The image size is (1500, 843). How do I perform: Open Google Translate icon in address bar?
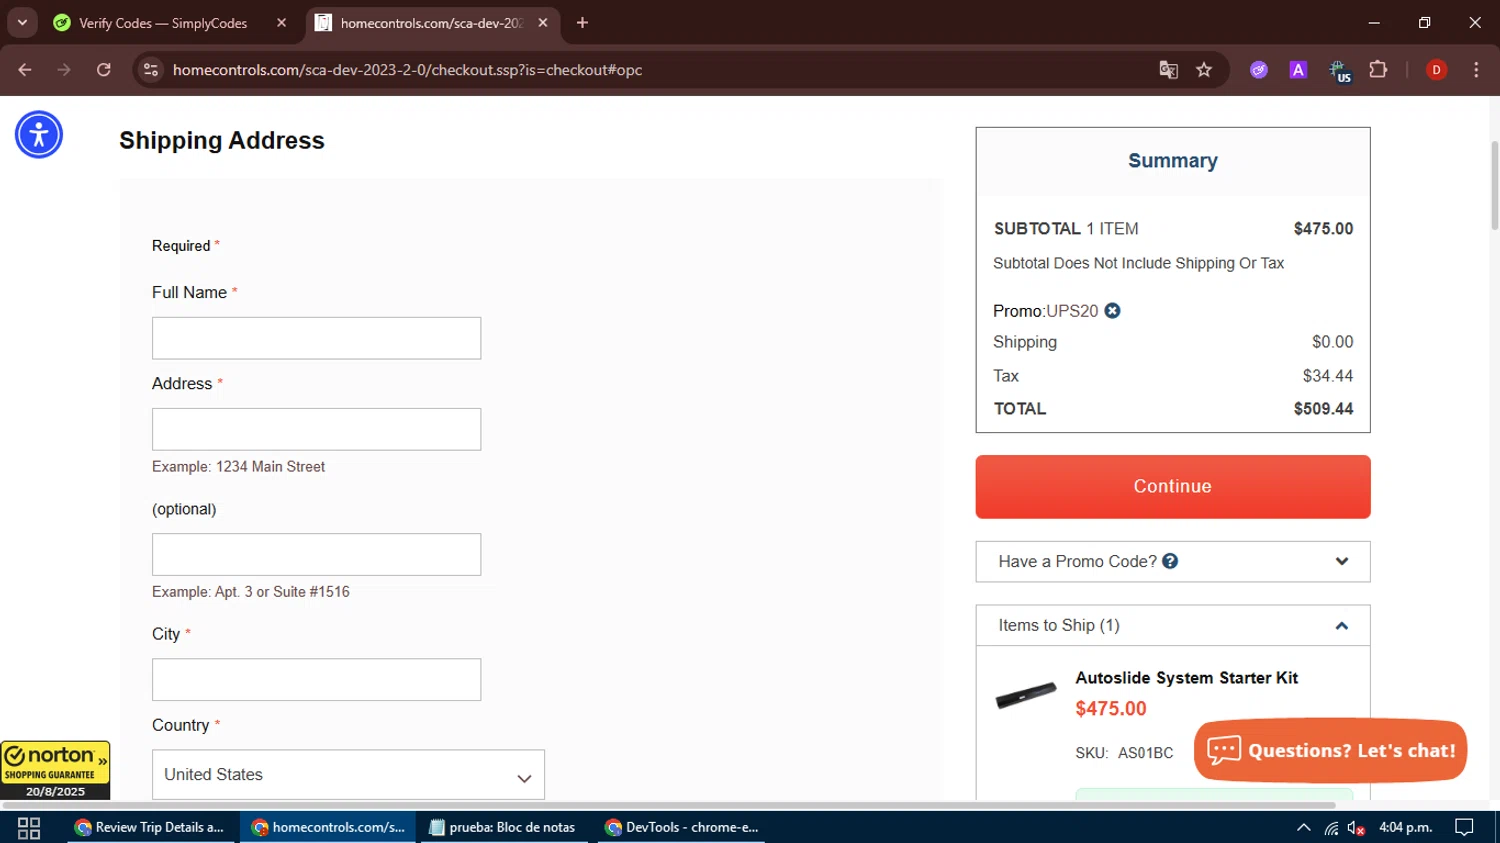[x=1168, y=70]
